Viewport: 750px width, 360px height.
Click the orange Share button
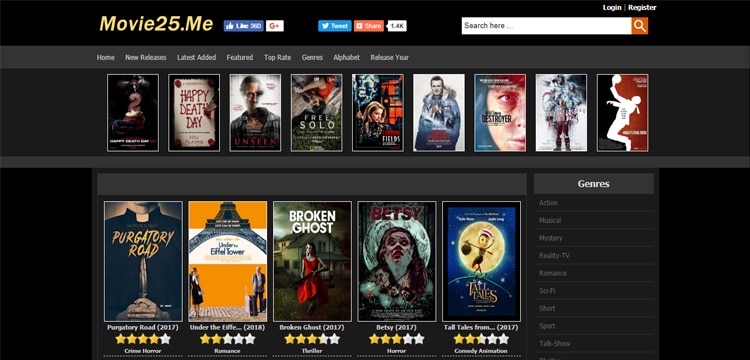369,26
